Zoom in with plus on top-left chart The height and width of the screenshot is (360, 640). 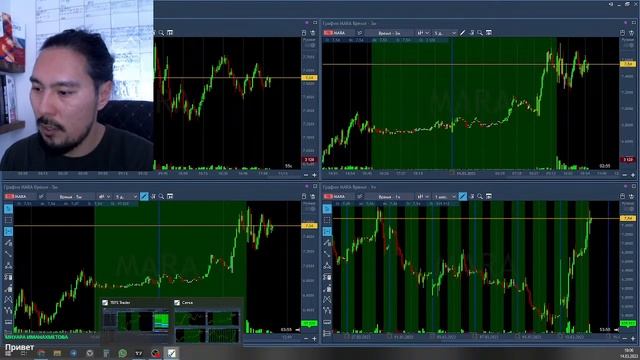[314, 175]
